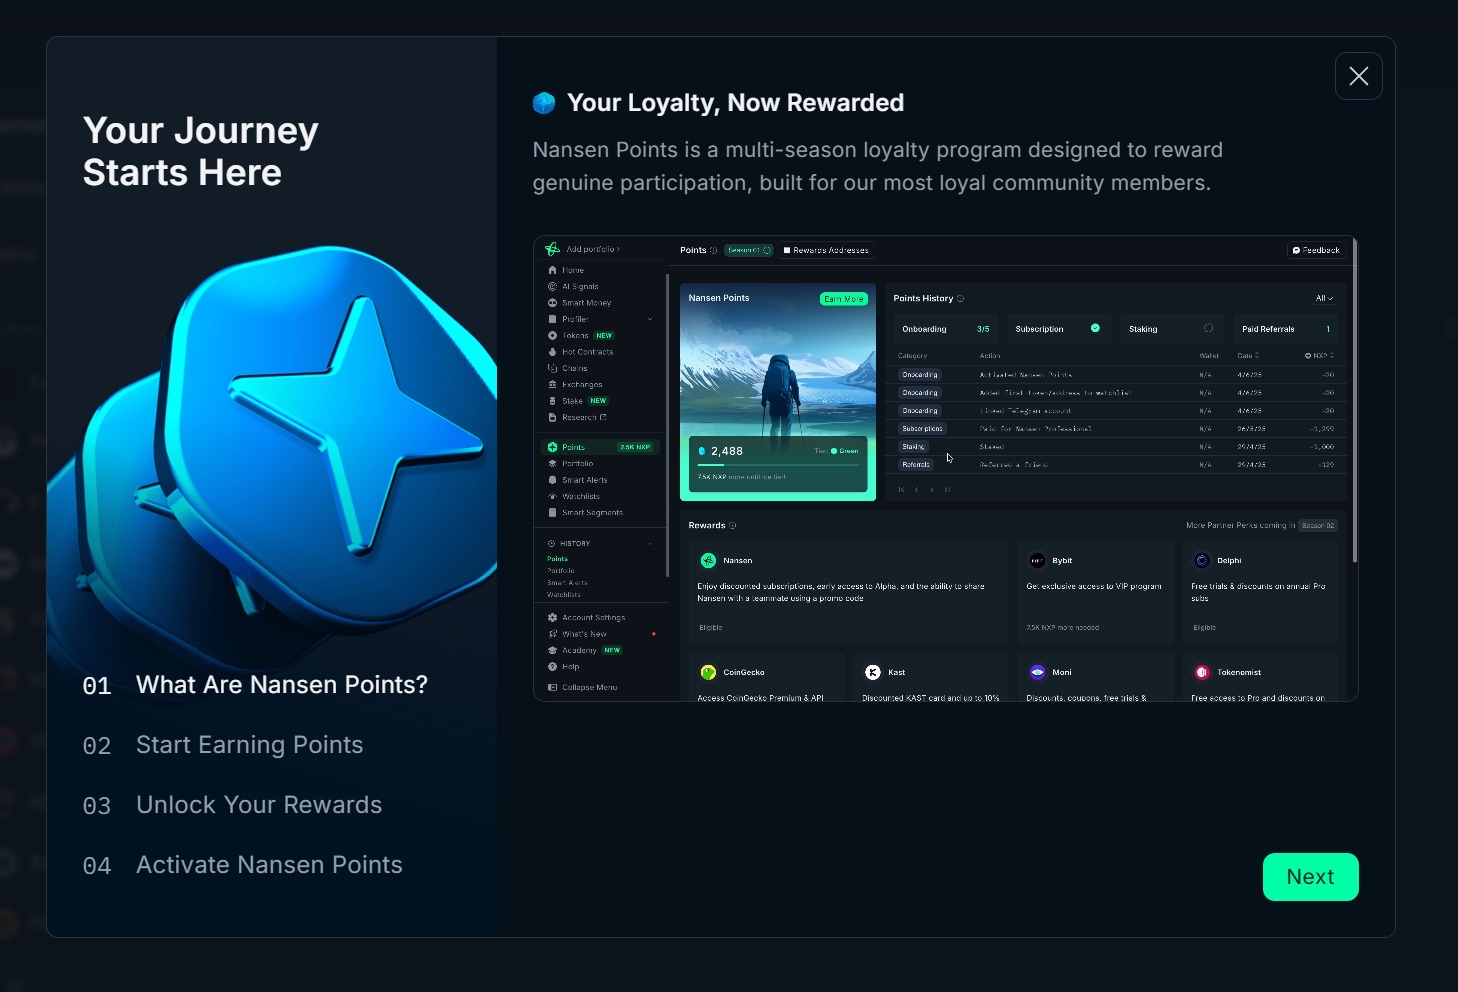Expand the Profiler chevron in sidebar
The image size is (1458, 992).
click(x=650, y=320)
